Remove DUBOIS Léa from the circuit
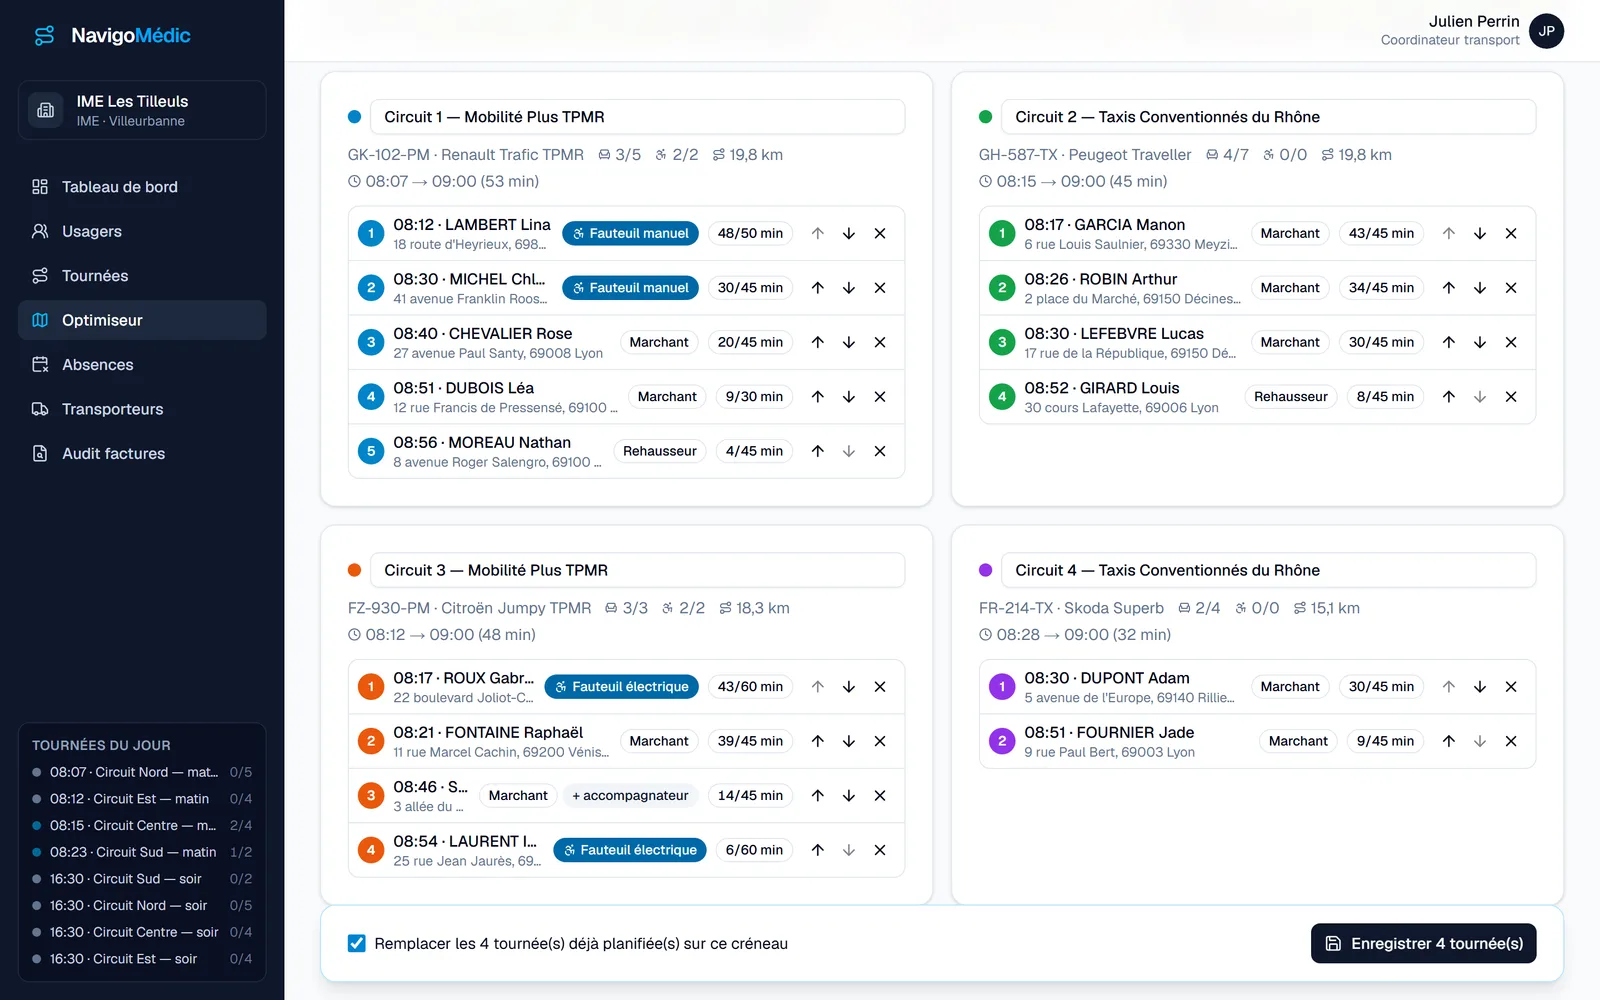This screenshot has width=1600, height=1000. [x=880, y=397]
